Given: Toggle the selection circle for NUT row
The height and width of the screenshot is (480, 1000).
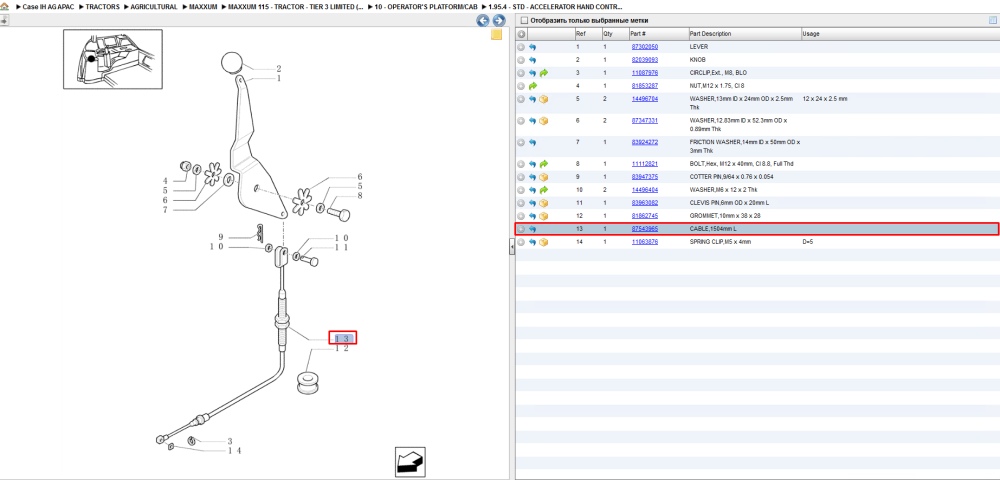Looking at the screenshot, I should click(x=521, y=86).
